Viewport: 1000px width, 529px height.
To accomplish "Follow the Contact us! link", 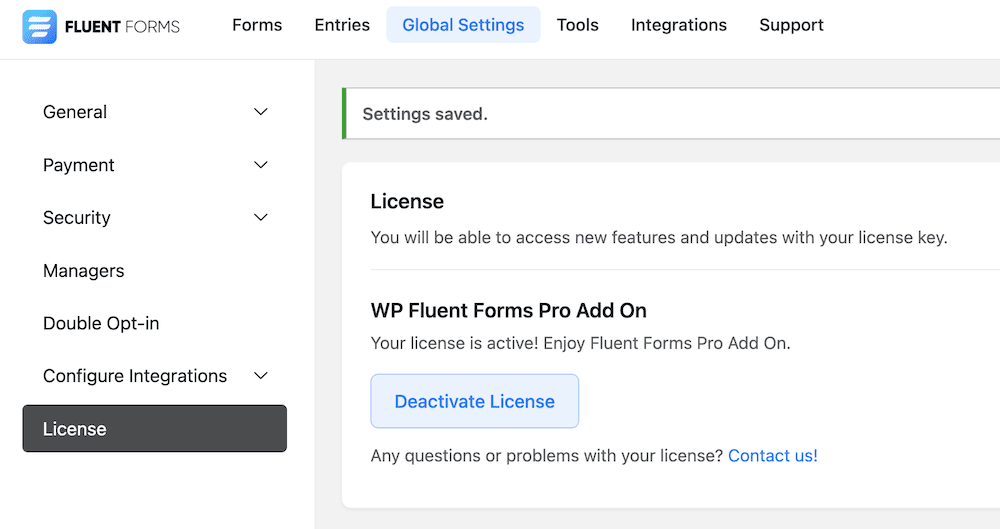I will tap(772, 456).
